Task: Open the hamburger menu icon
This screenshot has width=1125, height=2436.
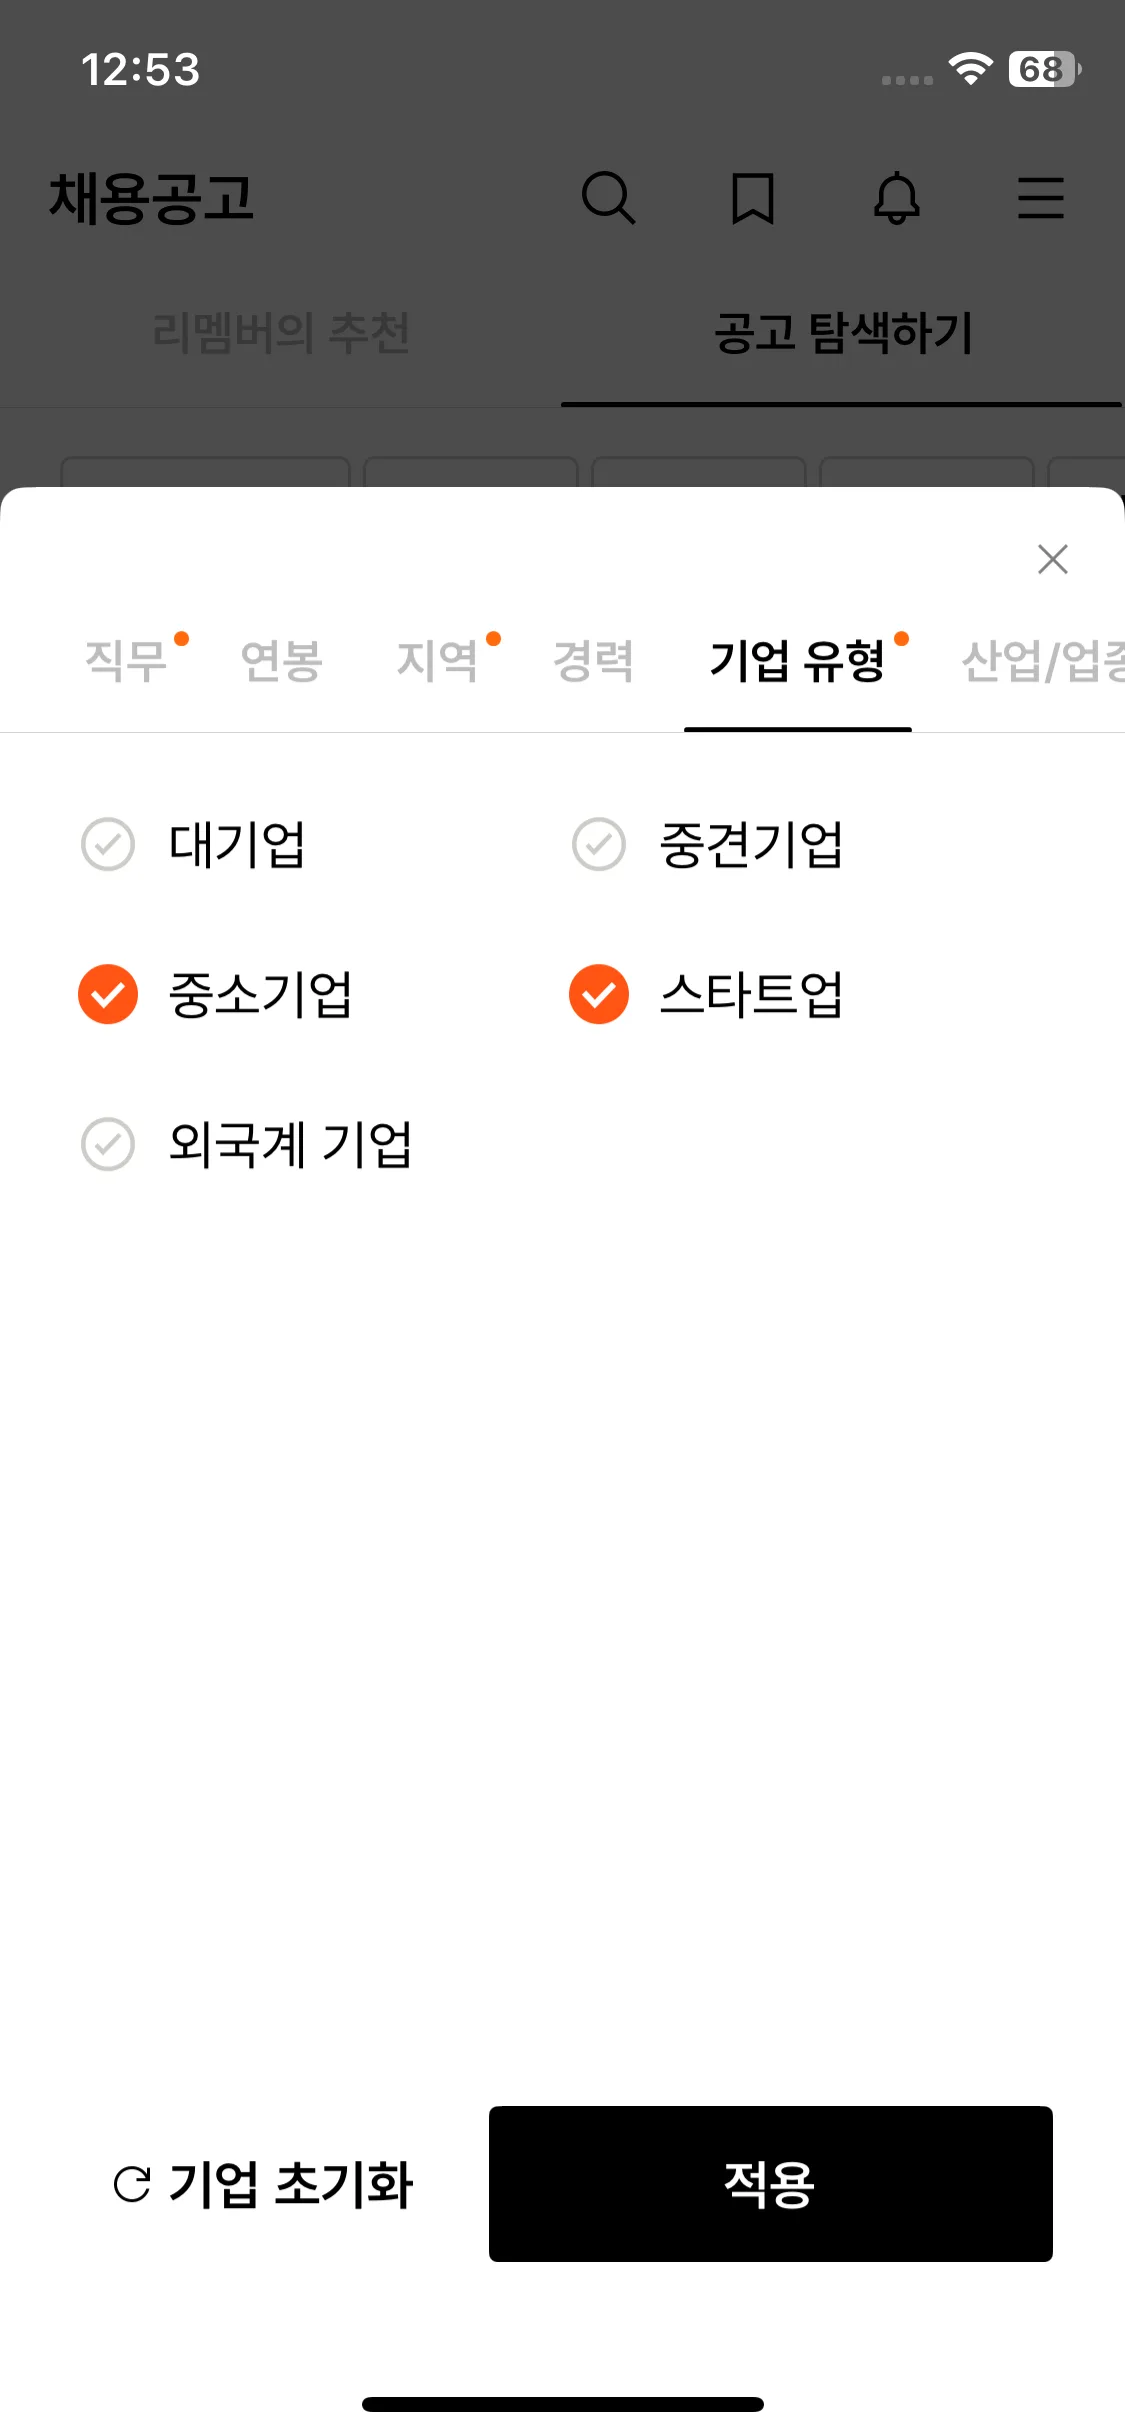Action: [1040, 197]
